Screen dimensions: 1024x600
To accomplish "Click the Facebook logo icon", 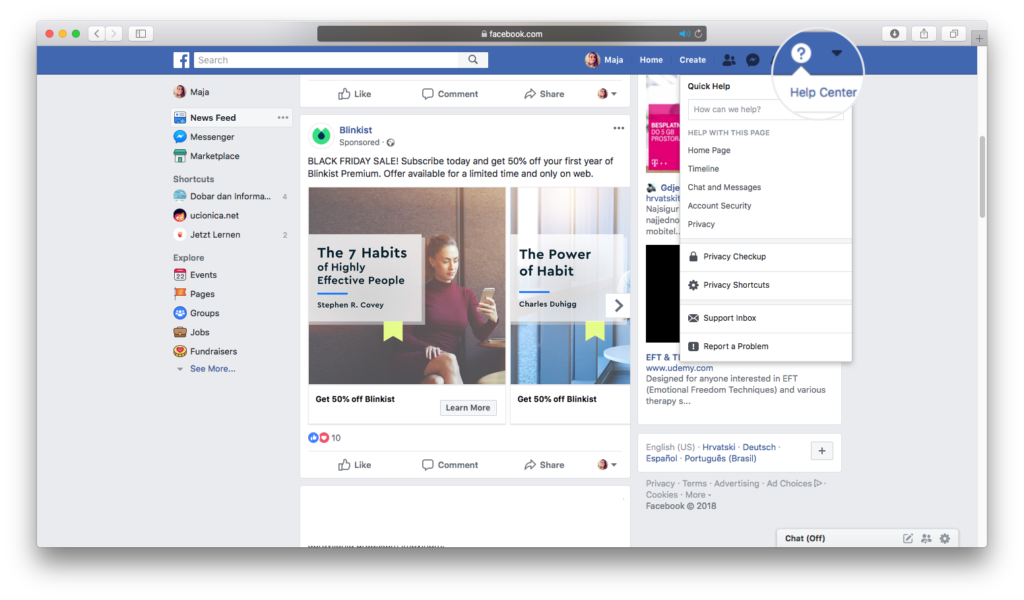I will [x=181, y=60].
